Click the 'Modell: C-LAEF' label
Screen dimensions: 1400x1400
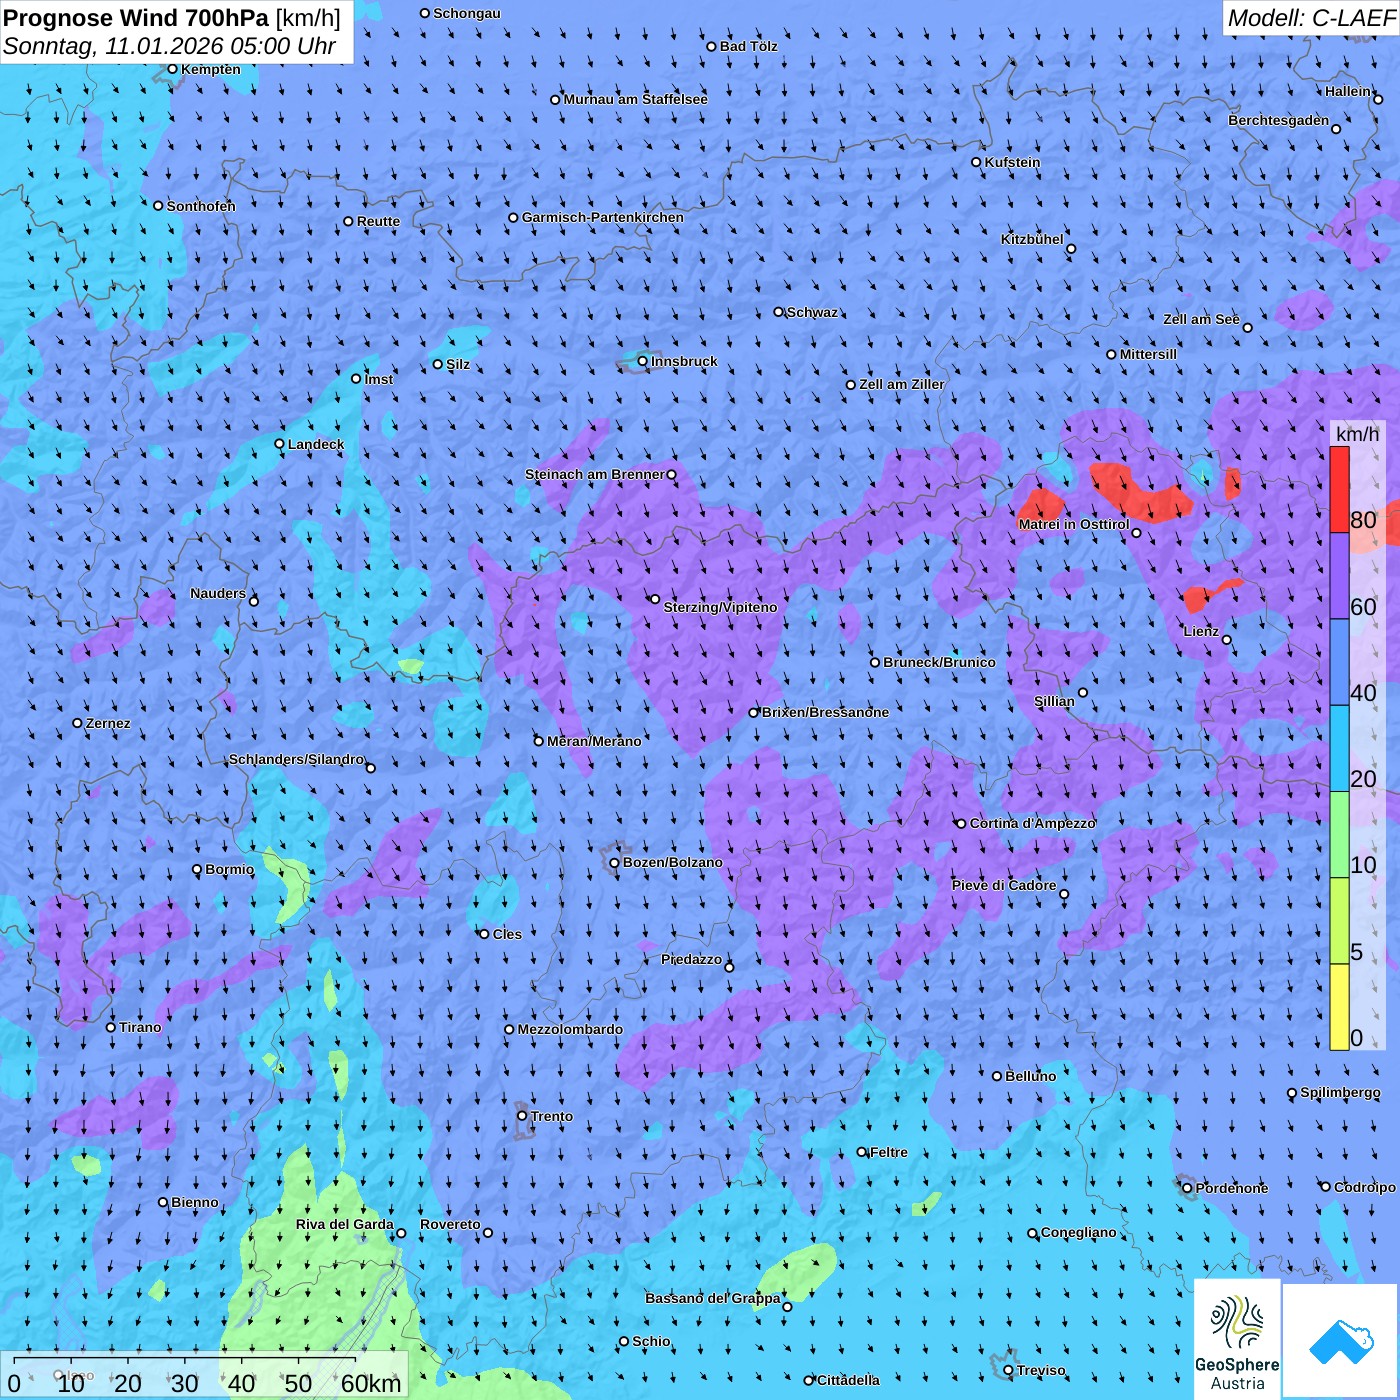point(1311,18)
